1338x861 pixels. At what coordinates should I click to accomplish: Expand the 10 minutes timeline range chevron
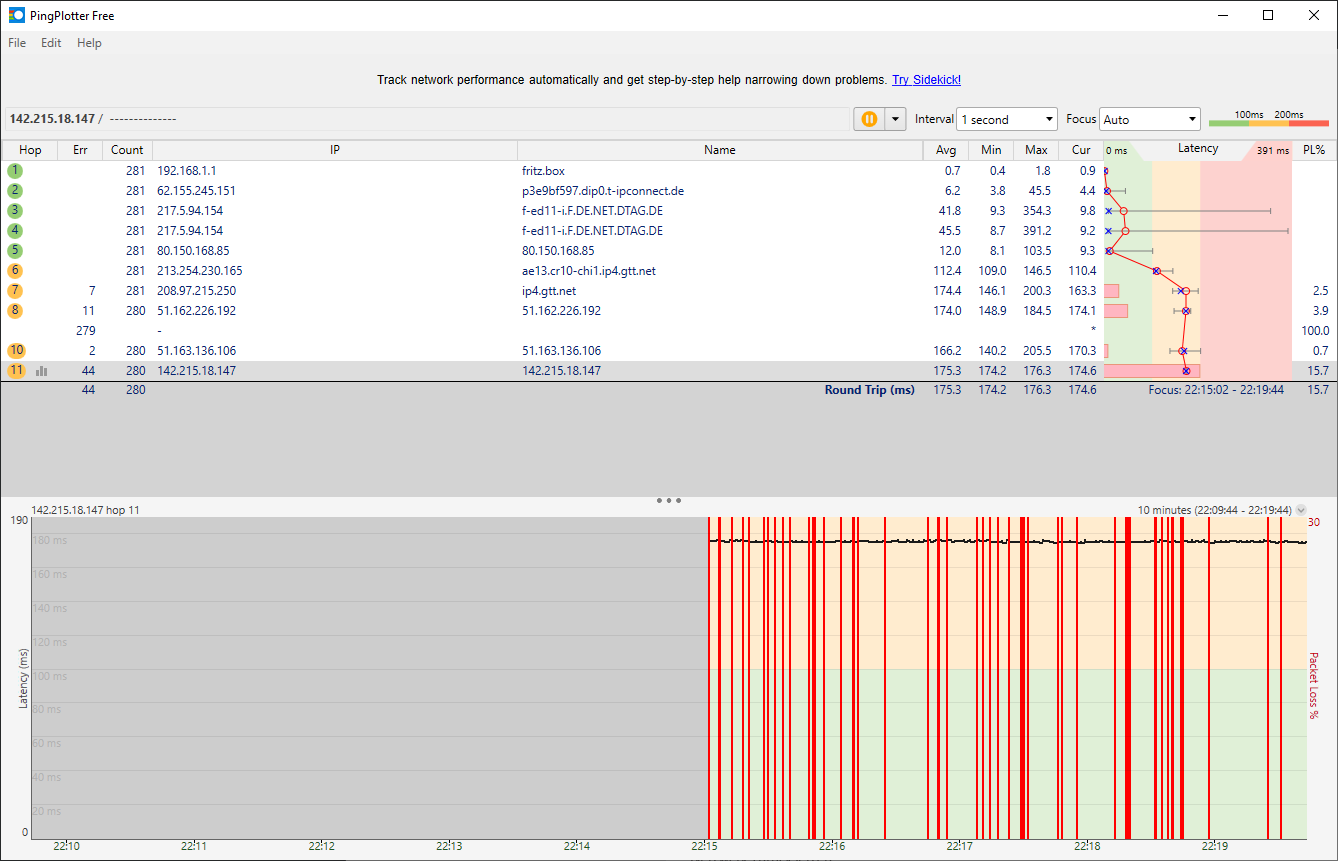click(x=1301, y=510)
